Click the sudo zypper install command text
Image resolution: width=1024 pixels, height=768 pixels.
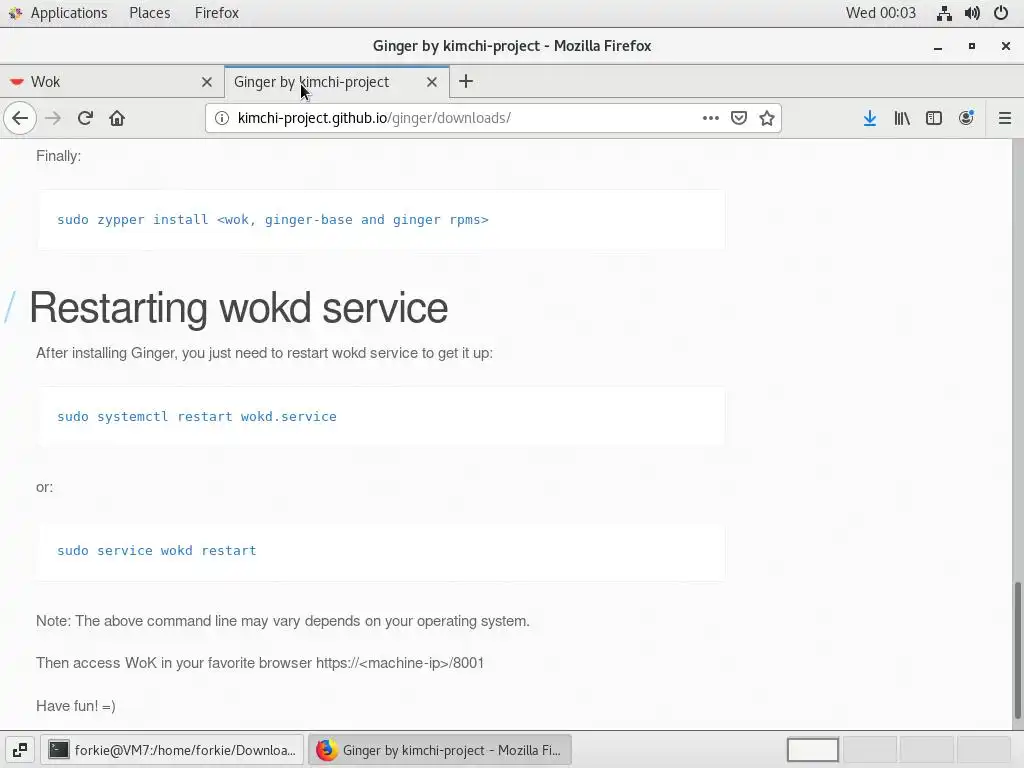272,219
